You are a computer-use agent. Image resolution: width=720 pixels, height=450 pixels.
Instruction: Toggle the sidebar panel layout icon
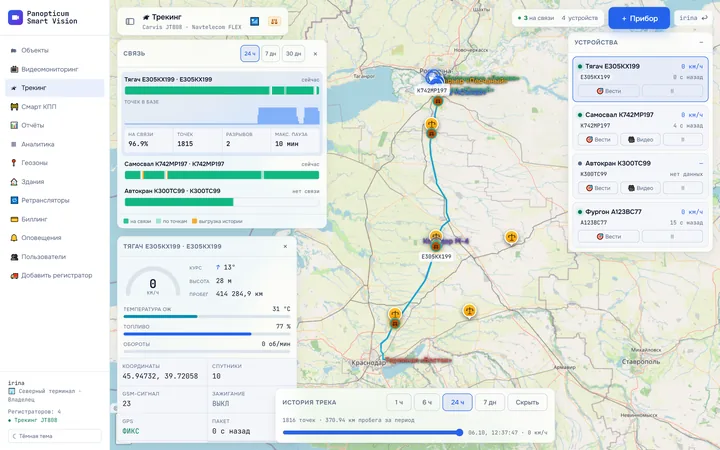pos(130,21)
